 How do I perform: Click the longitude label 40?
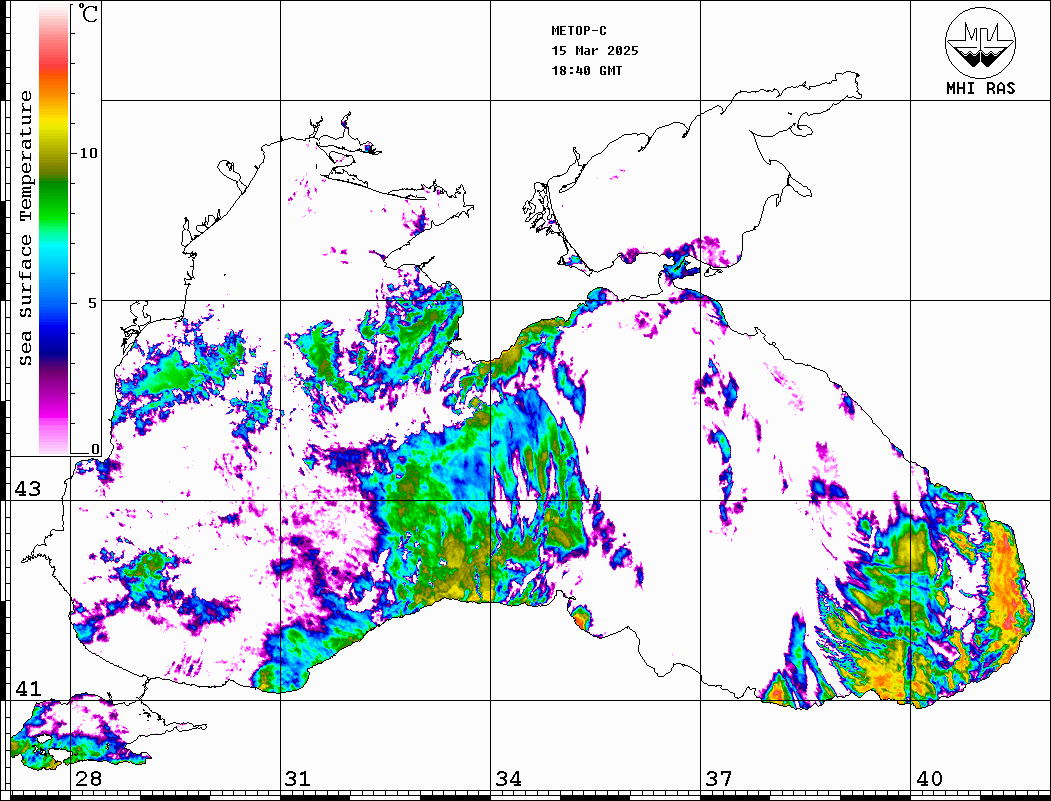click(x=929, y=778)
